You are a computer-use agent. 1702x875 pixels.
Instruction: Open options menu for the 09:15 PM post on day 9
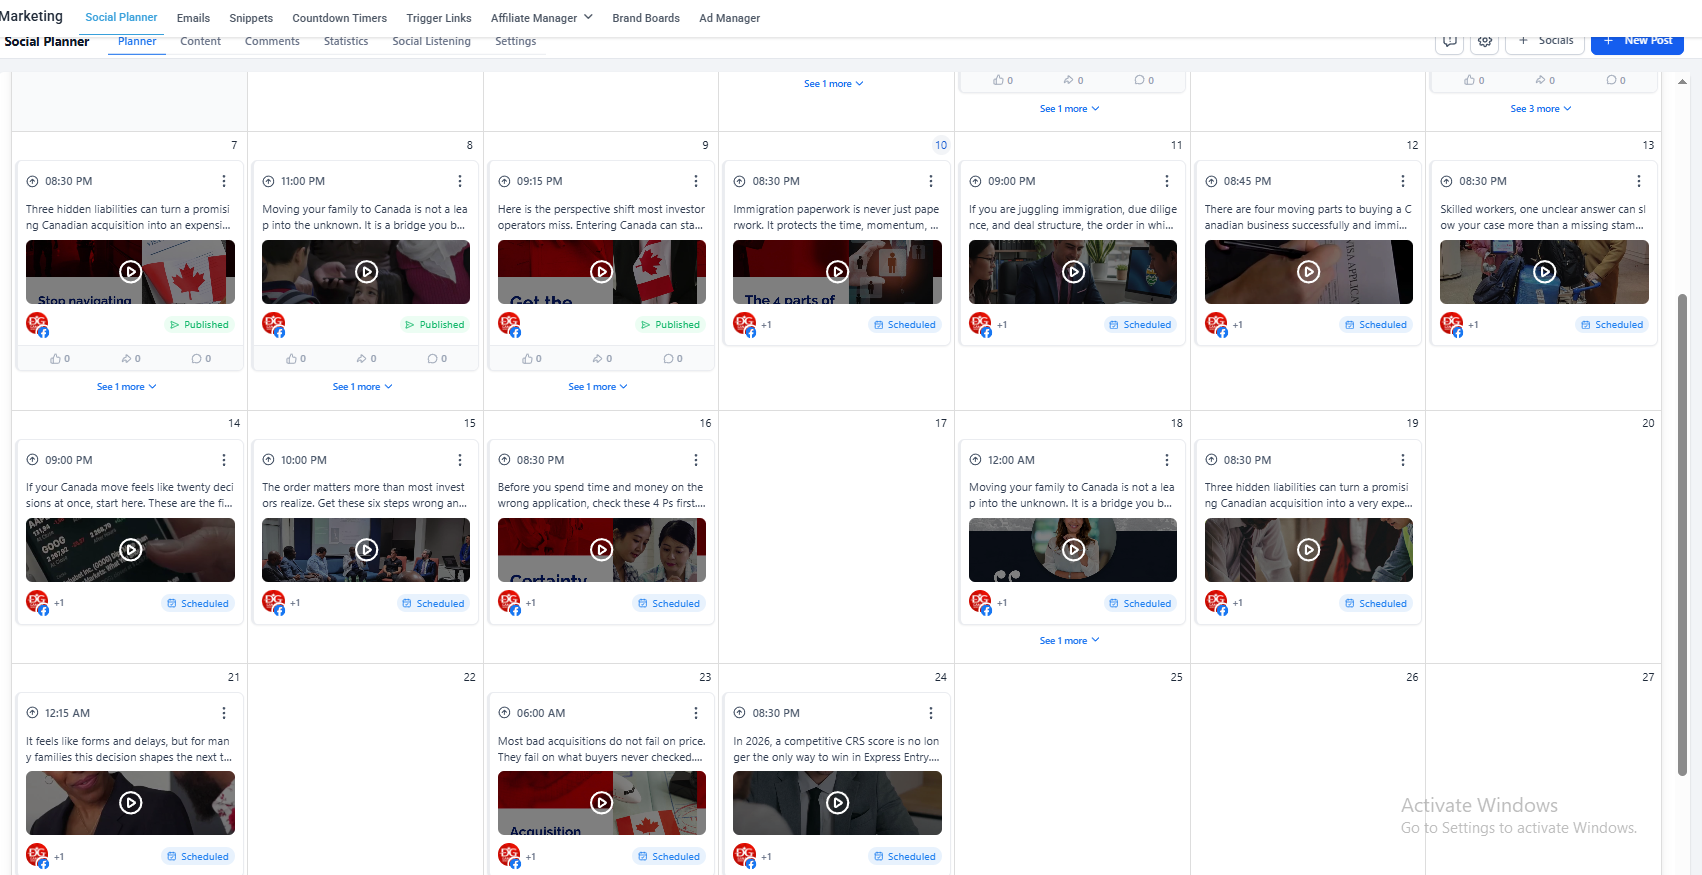coord(696,181)
